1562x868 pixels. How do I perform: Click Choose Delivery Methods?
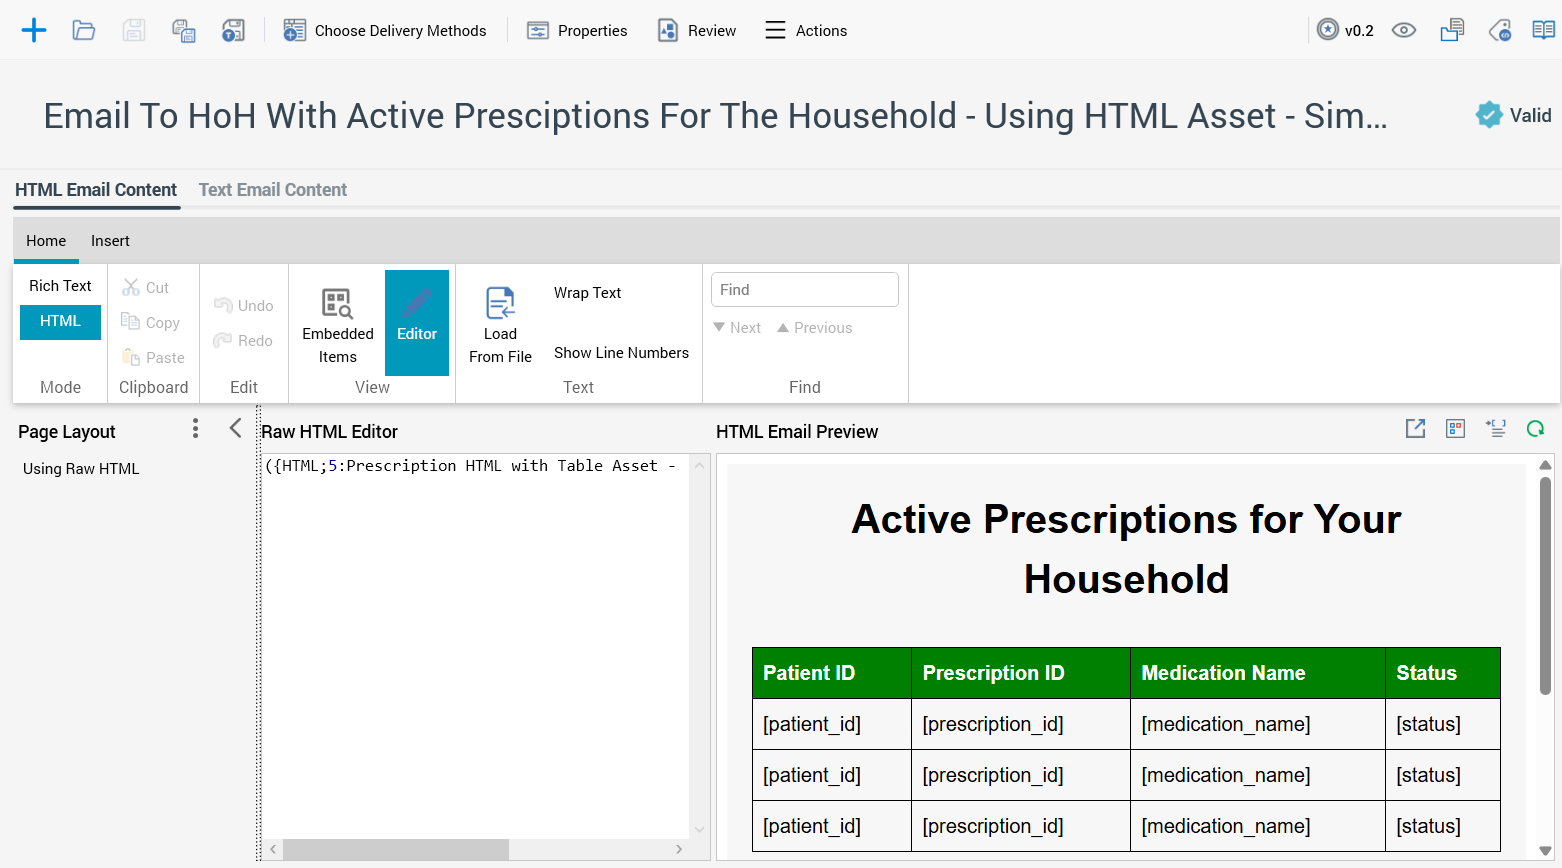tap(385, 30)
